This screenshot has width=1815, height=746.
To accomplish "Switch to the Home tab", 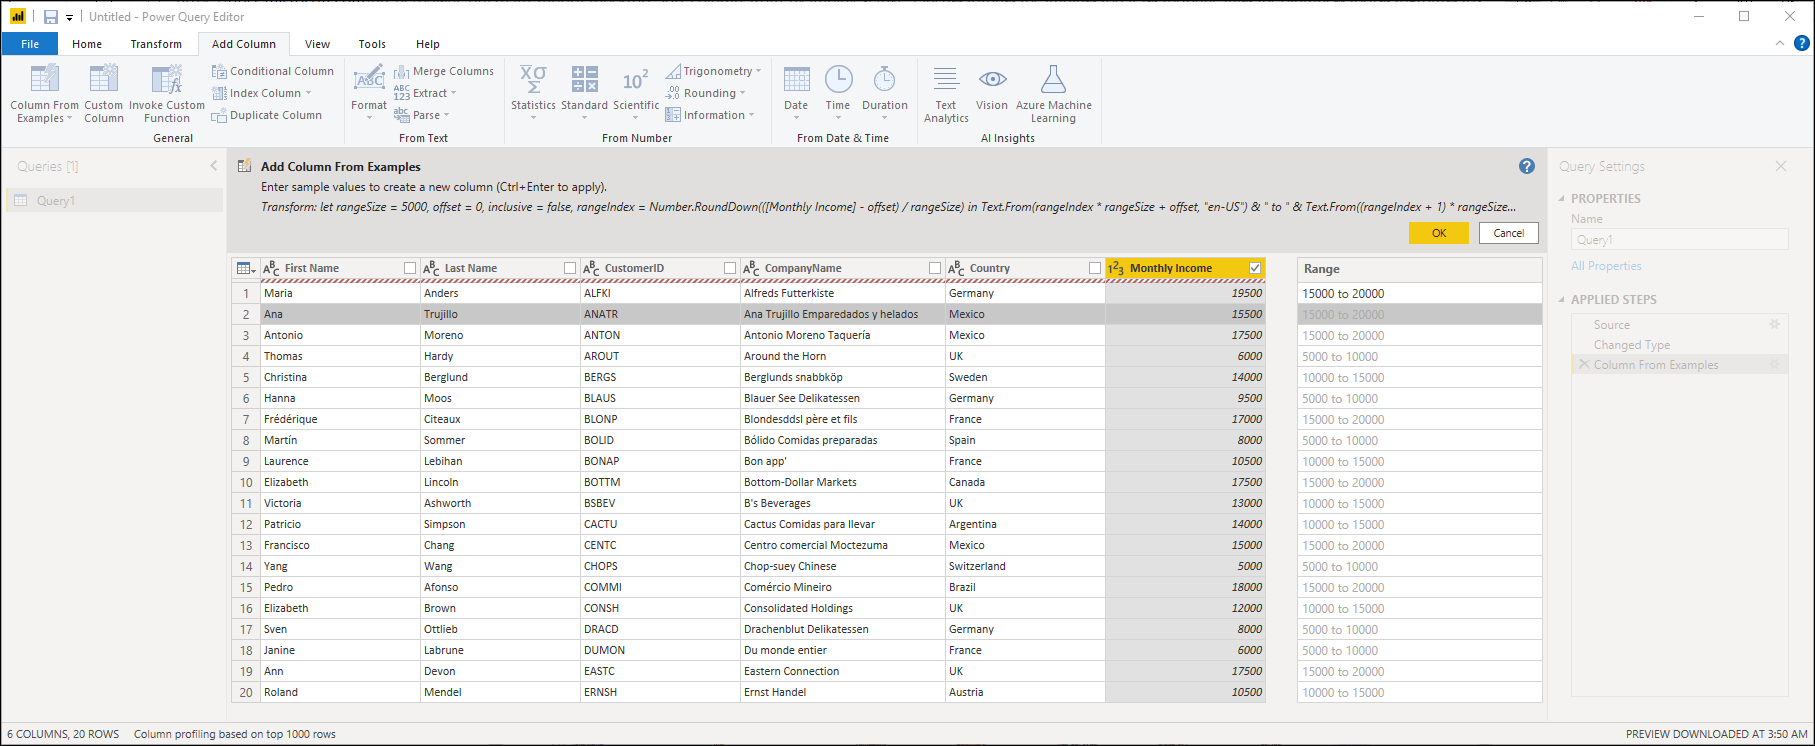I will (87, 44).
